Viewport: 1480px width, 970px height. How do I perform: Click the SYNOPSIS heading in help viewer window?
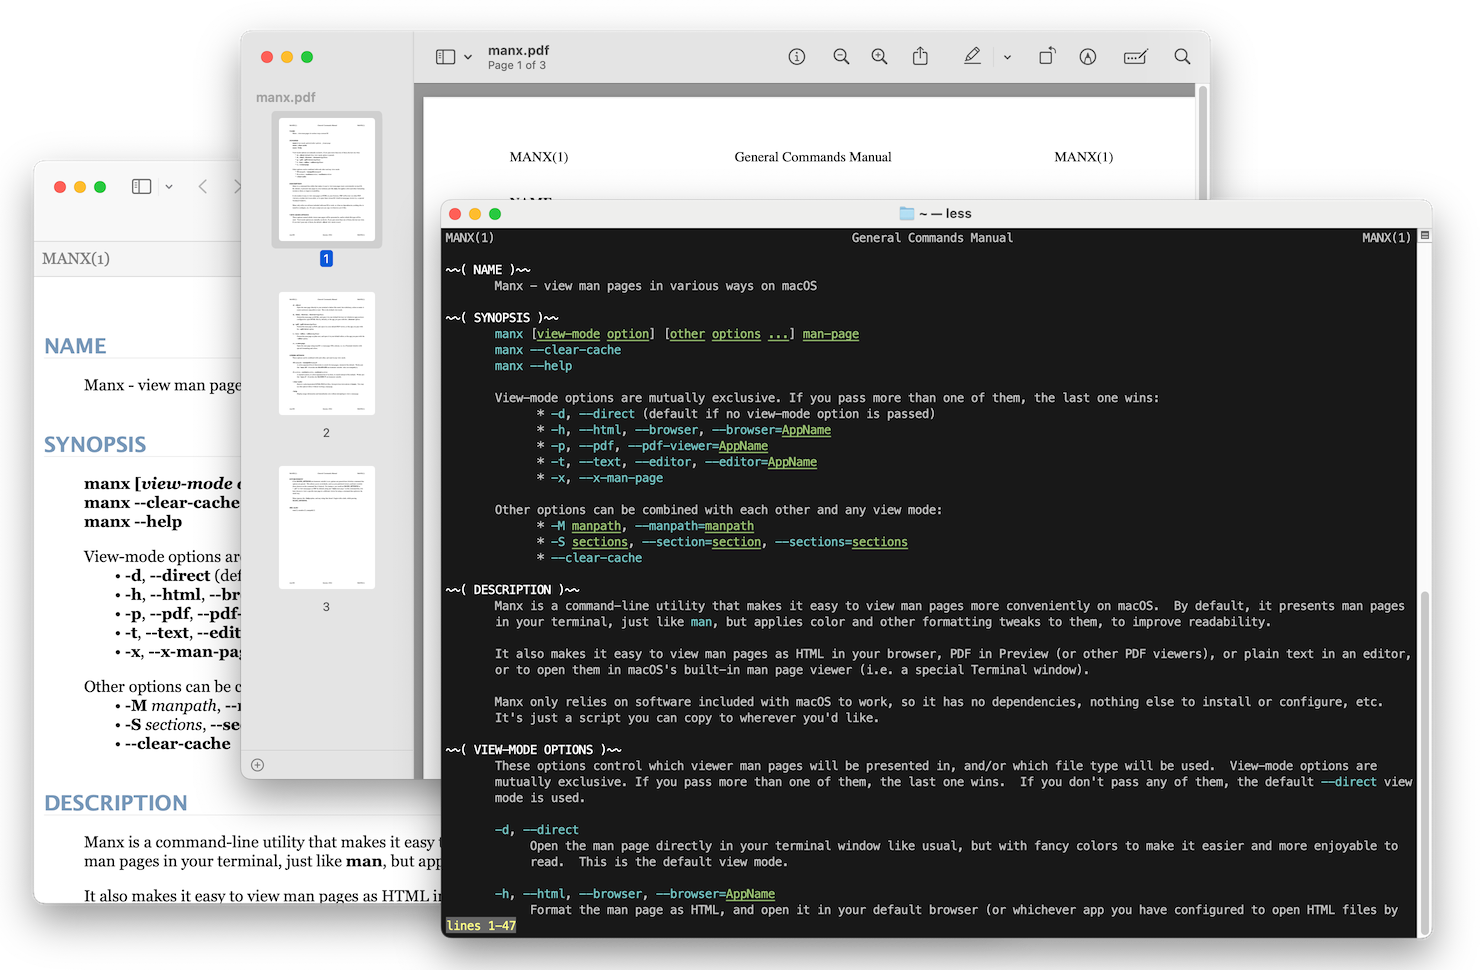tap(95, 445)
